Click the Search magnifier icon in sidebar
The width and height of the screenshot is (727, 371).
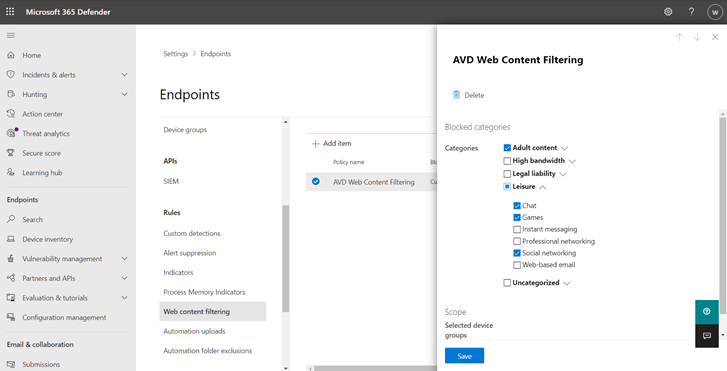[x=11, y=219]
